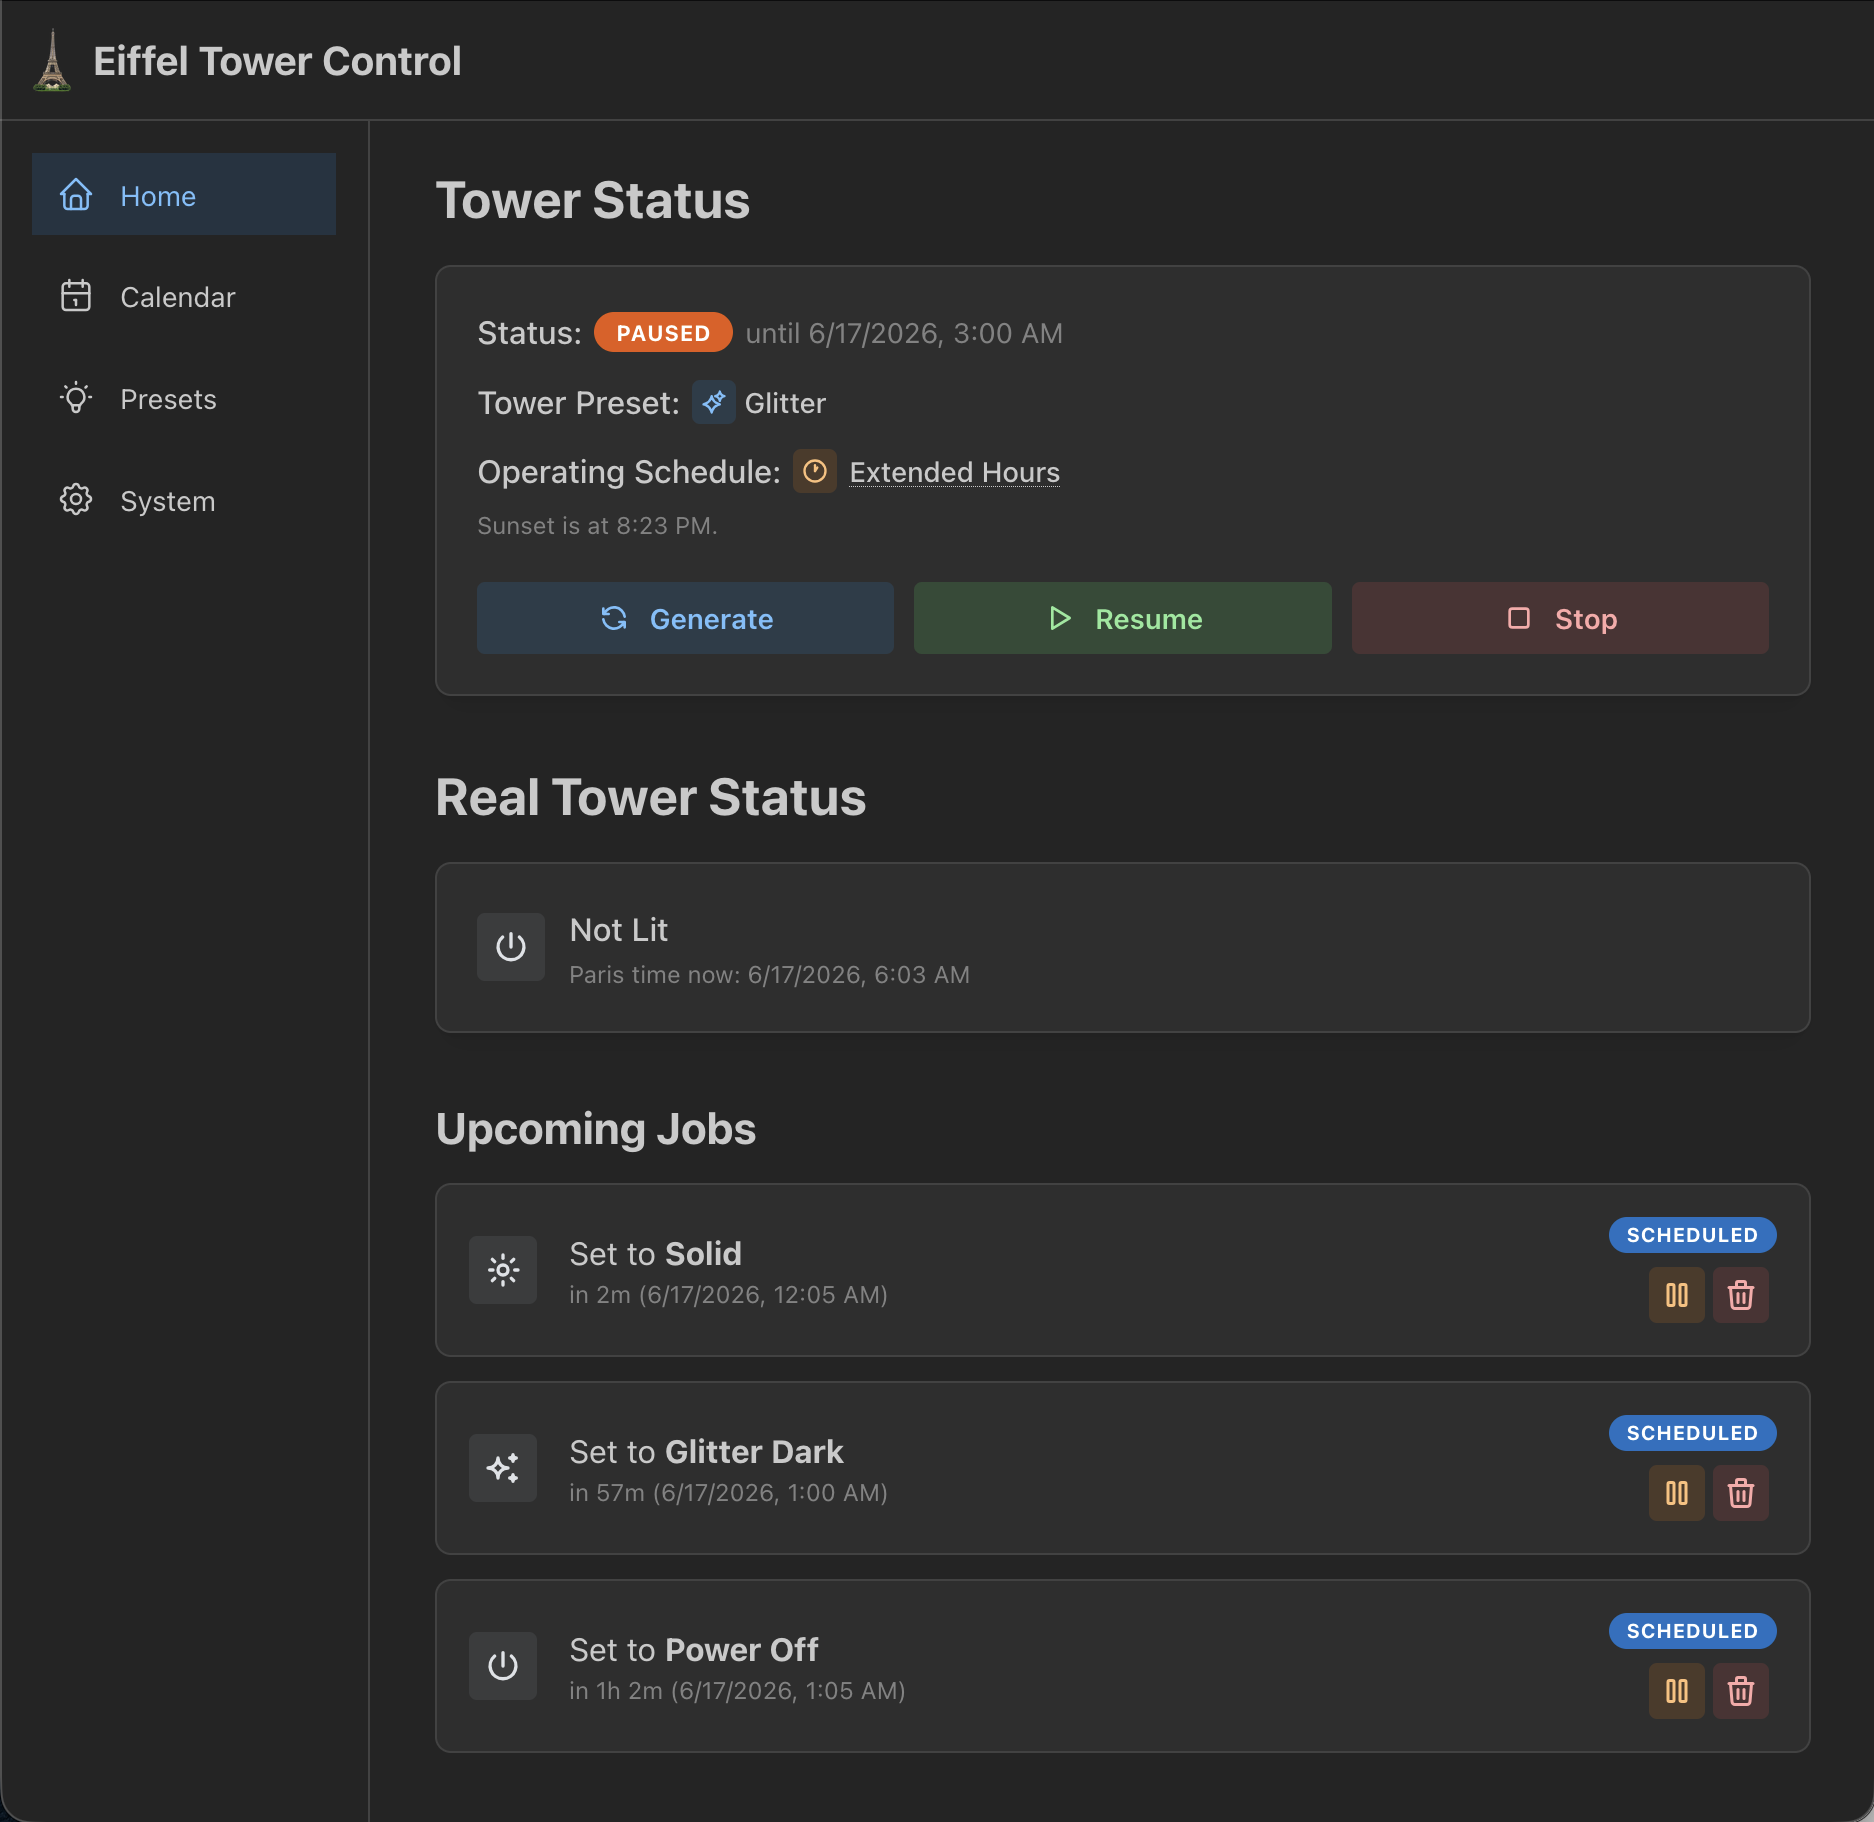Click the play icon in Resume button

[1060, 618]
